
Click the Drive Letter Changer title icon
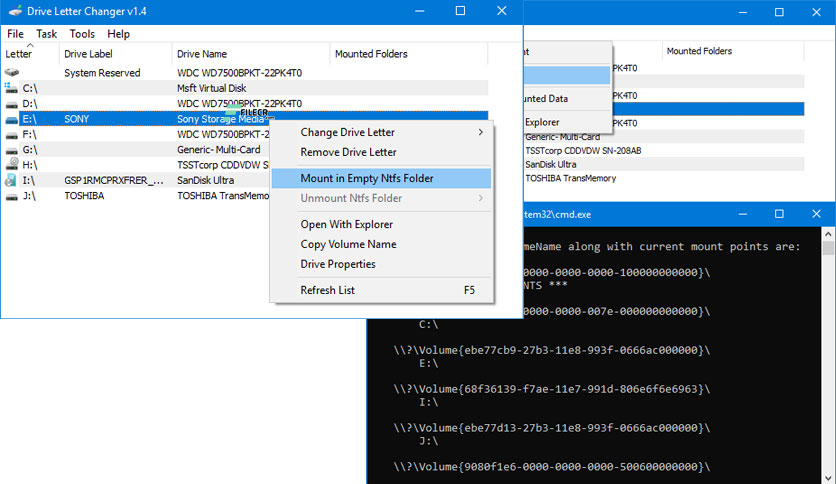(x=15, y=11)
